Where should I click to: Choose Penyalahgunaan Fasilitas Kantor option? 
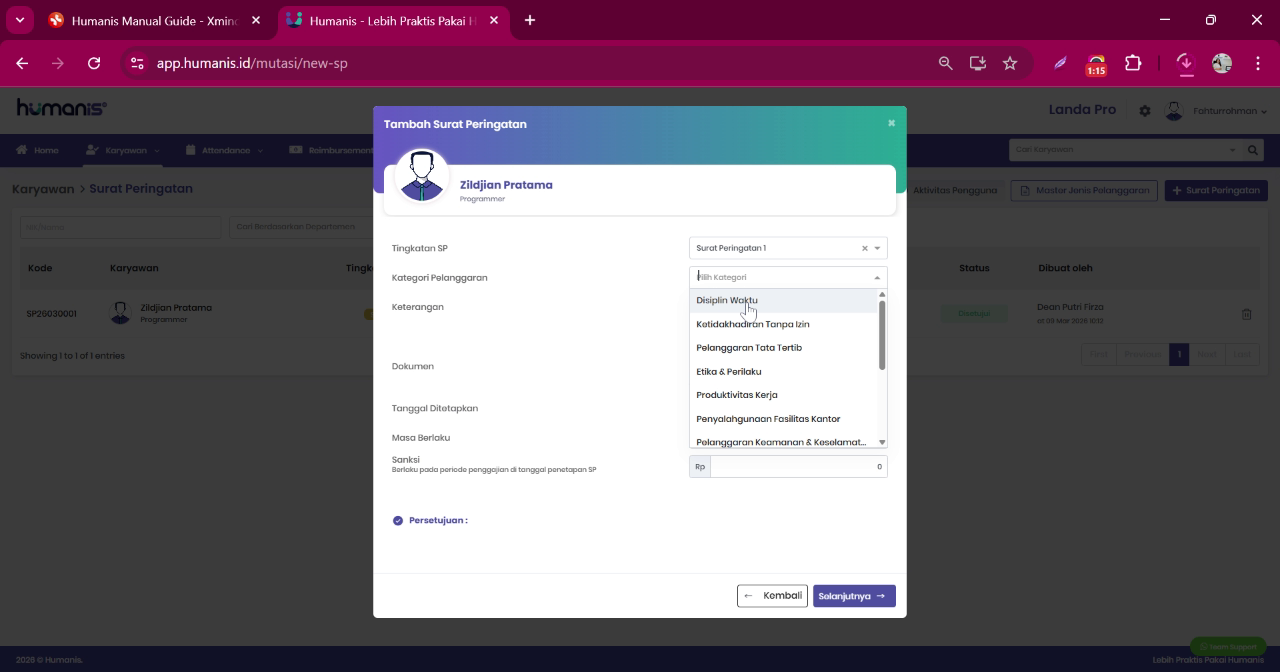(783, 419)
